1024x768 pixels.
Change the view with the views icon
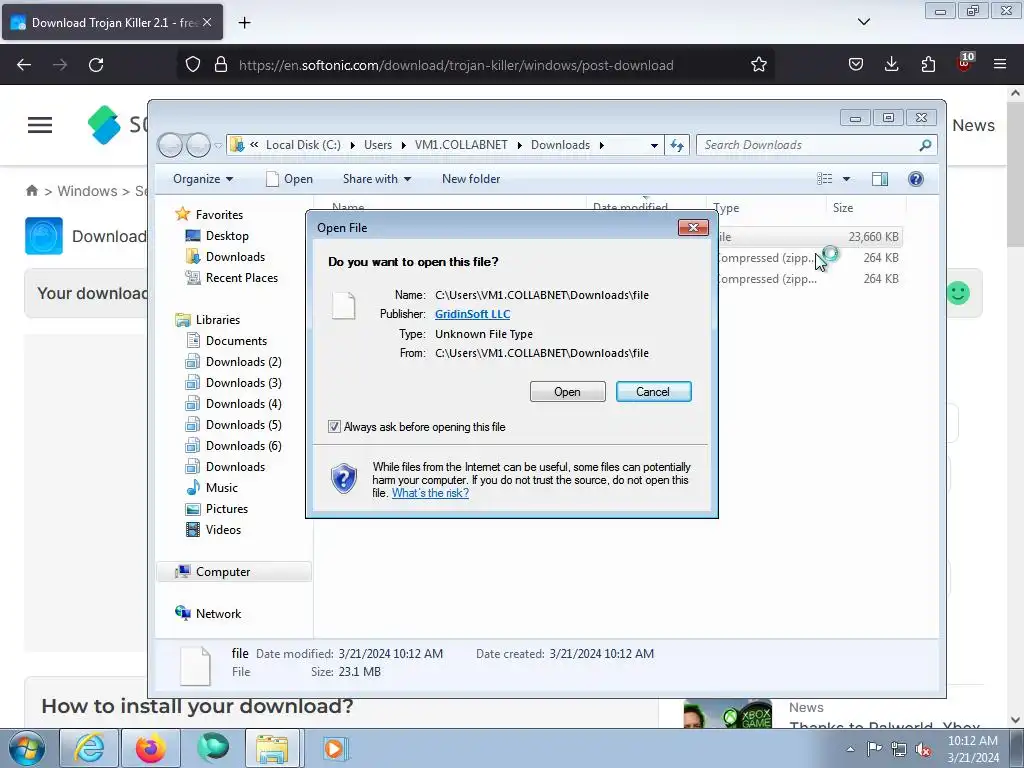coord(825,179)
